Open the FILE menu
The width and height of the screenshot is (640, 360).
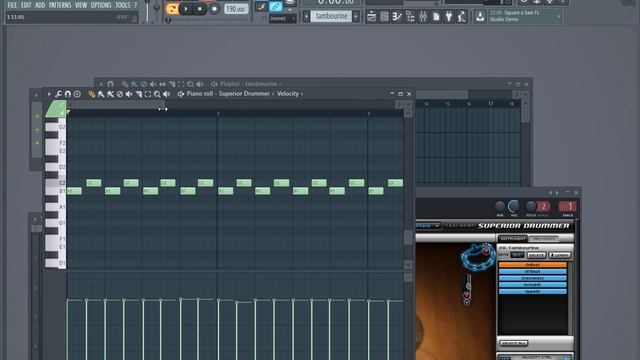pos(12,5)
